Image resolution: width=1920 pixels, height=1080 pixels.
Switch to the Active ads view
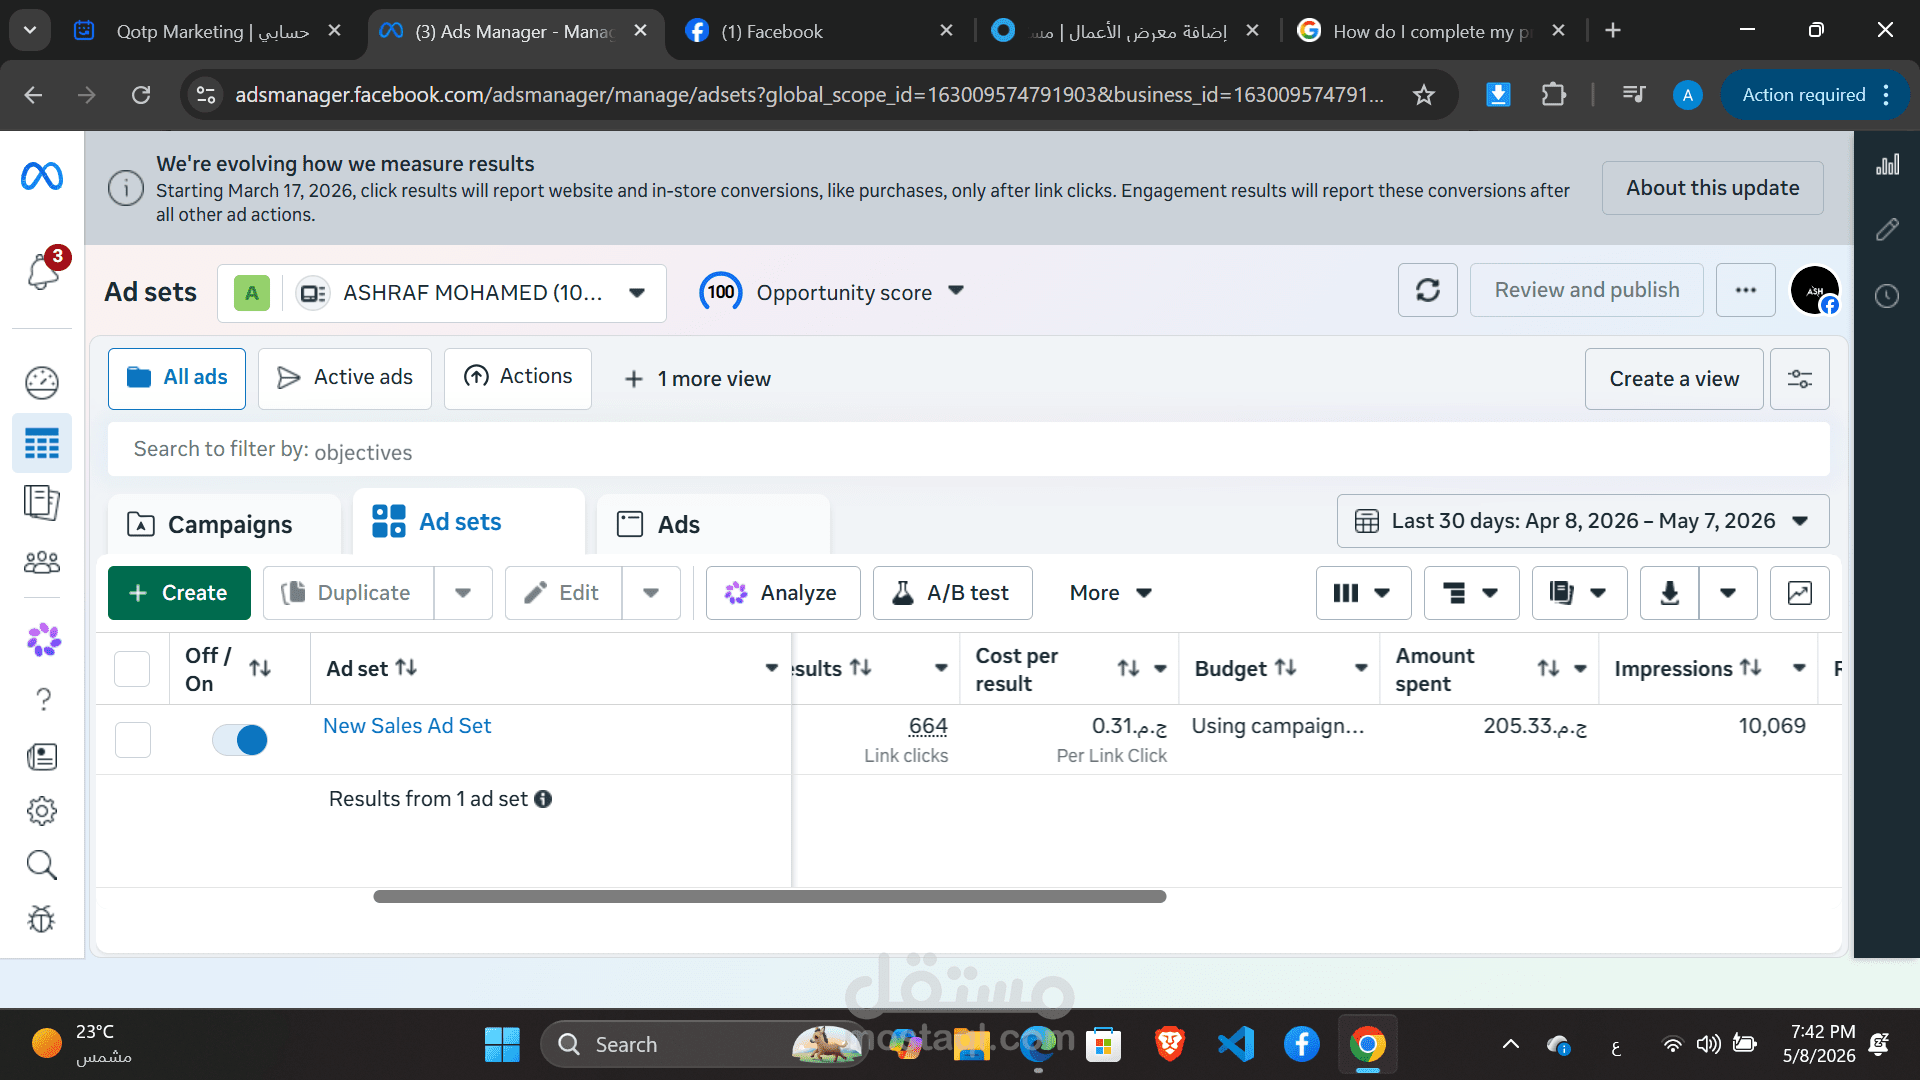tap(345, 379)
